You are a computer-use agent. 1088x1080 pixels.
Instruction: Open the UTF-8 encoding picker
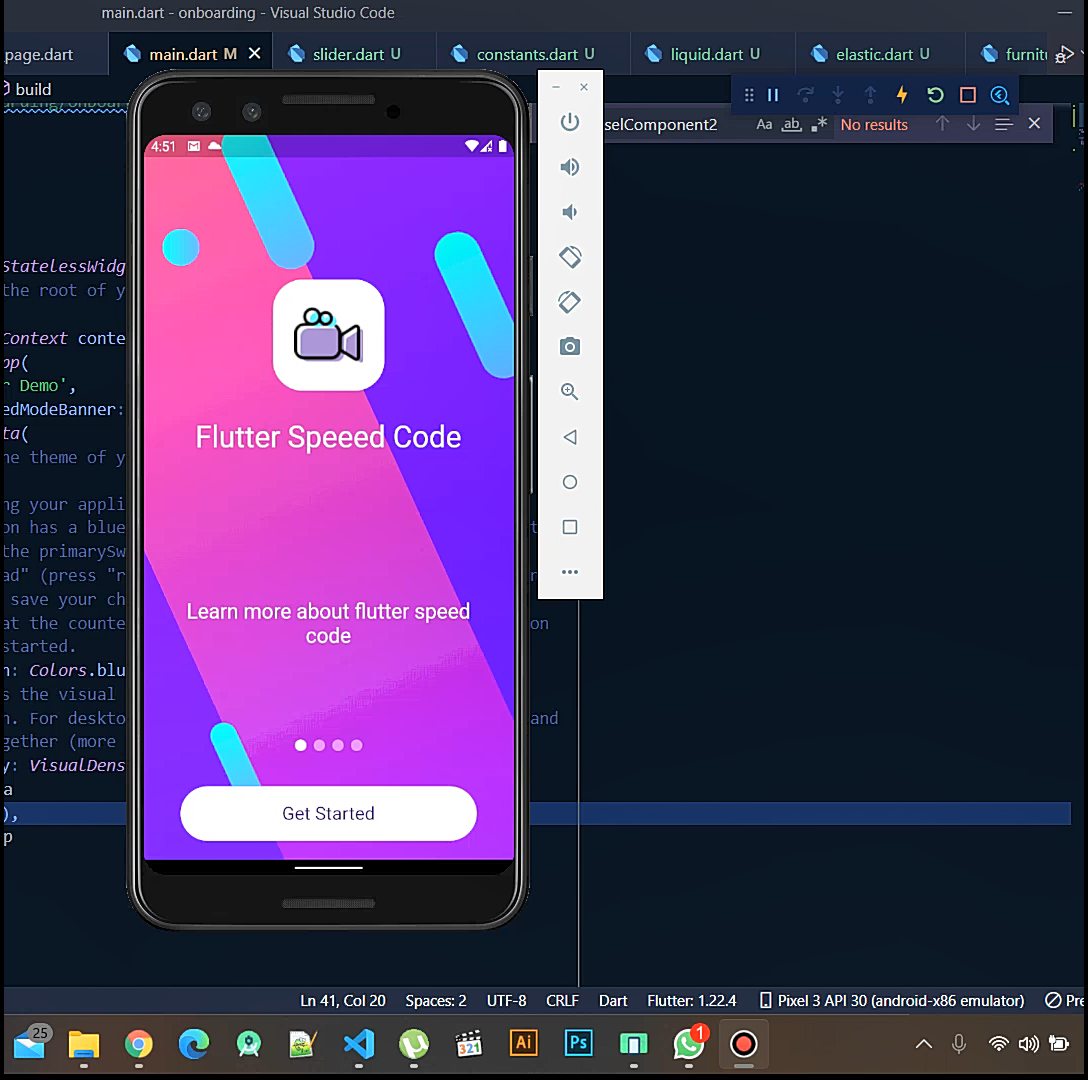[506, 1000]
